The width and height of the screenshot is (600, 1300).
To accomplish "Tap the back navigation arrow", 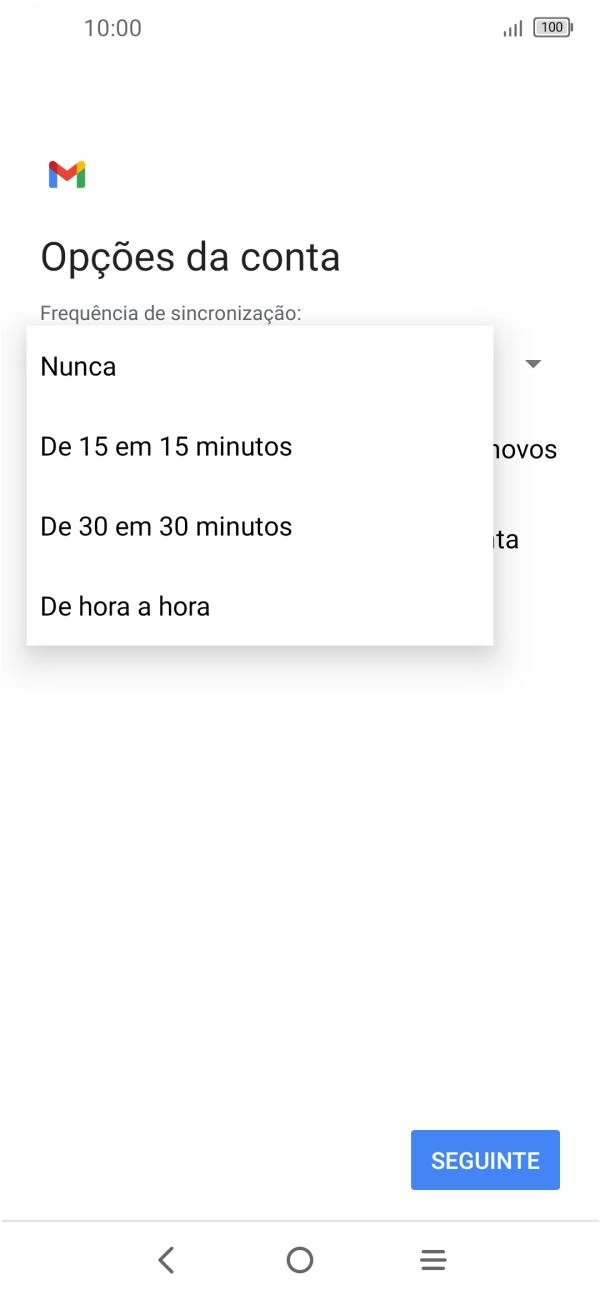I will [166, 1259].
